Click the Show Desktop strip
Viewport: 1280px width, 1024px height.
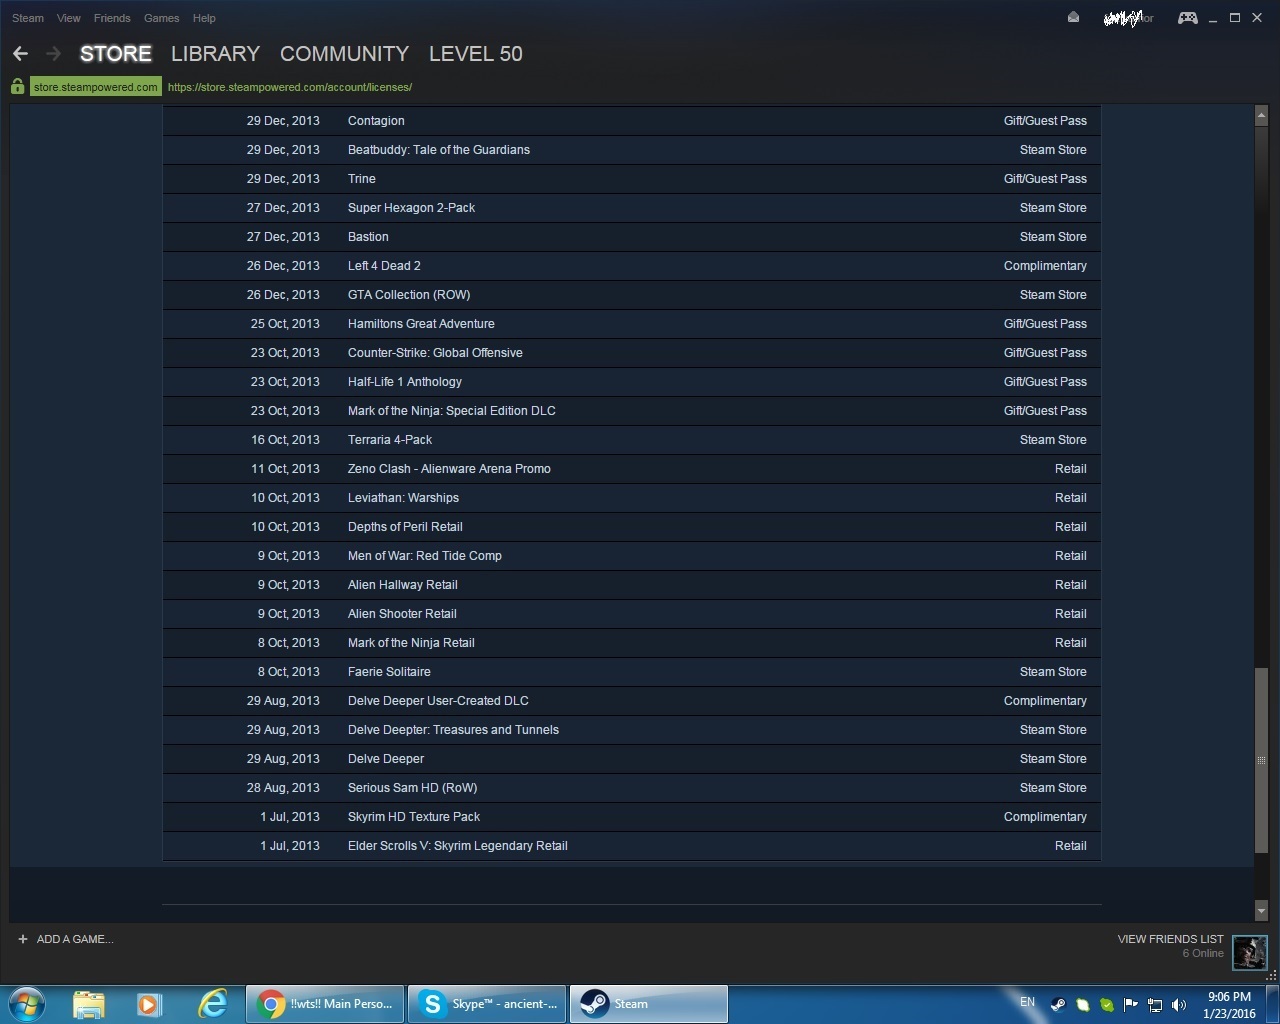pyautogui.click(x=1273, y=1004)
